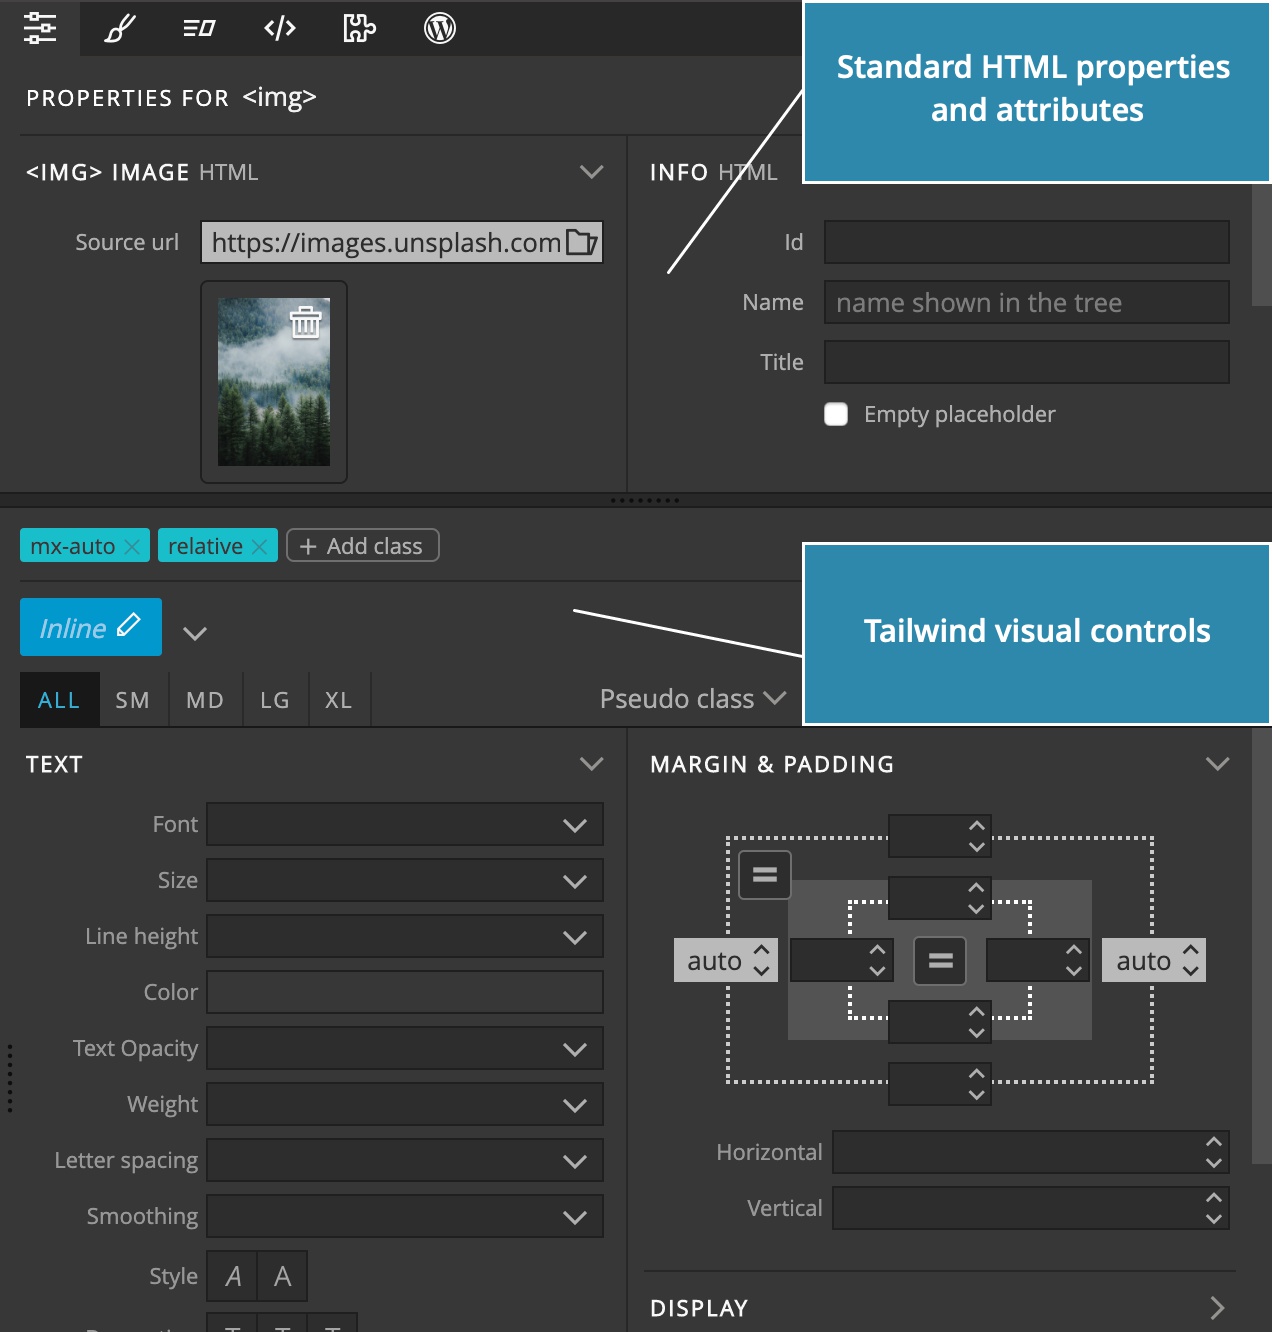Open the Pseudo class dropdown

point(693,699)
